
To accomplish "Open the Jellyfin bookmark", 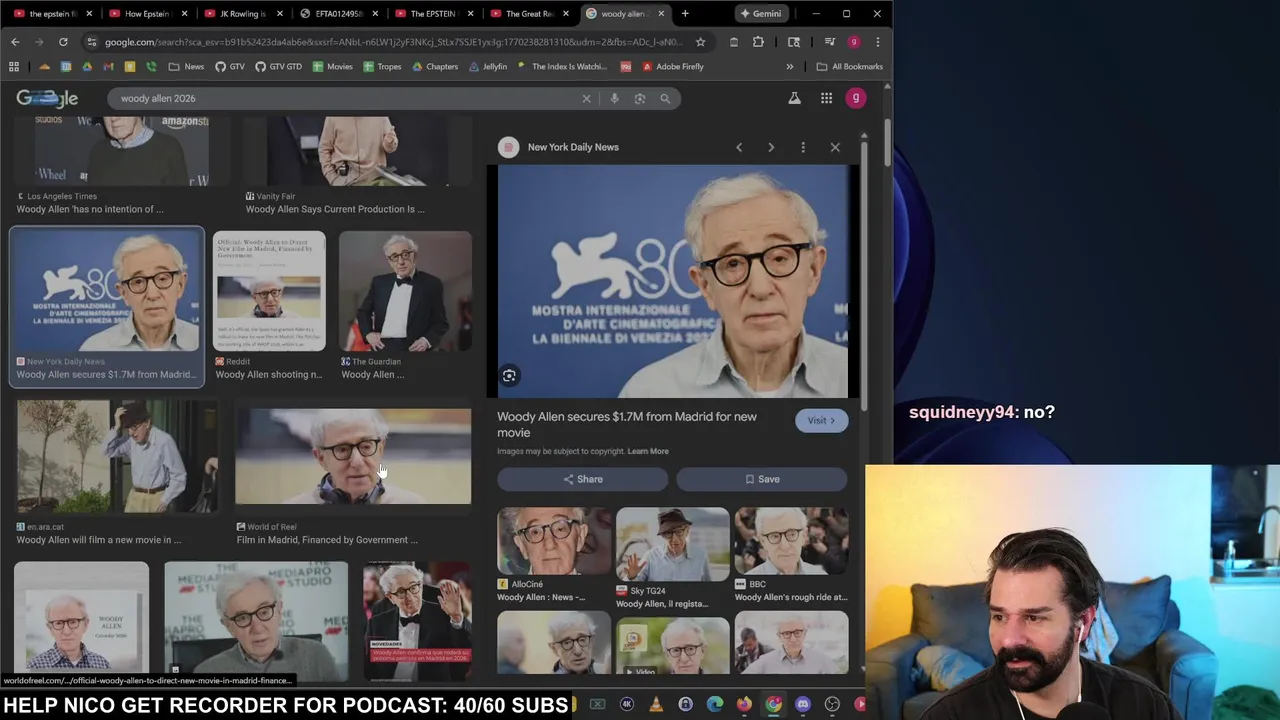I will click(x=487, y=66).
